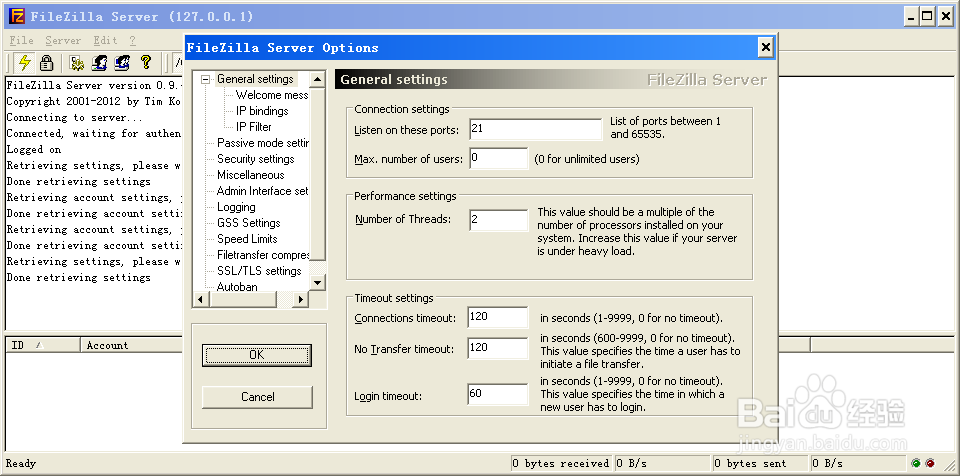Click the 0 bytes received status entry
Image resolution: width=960 pixels, height=476 pixels.
561,464
